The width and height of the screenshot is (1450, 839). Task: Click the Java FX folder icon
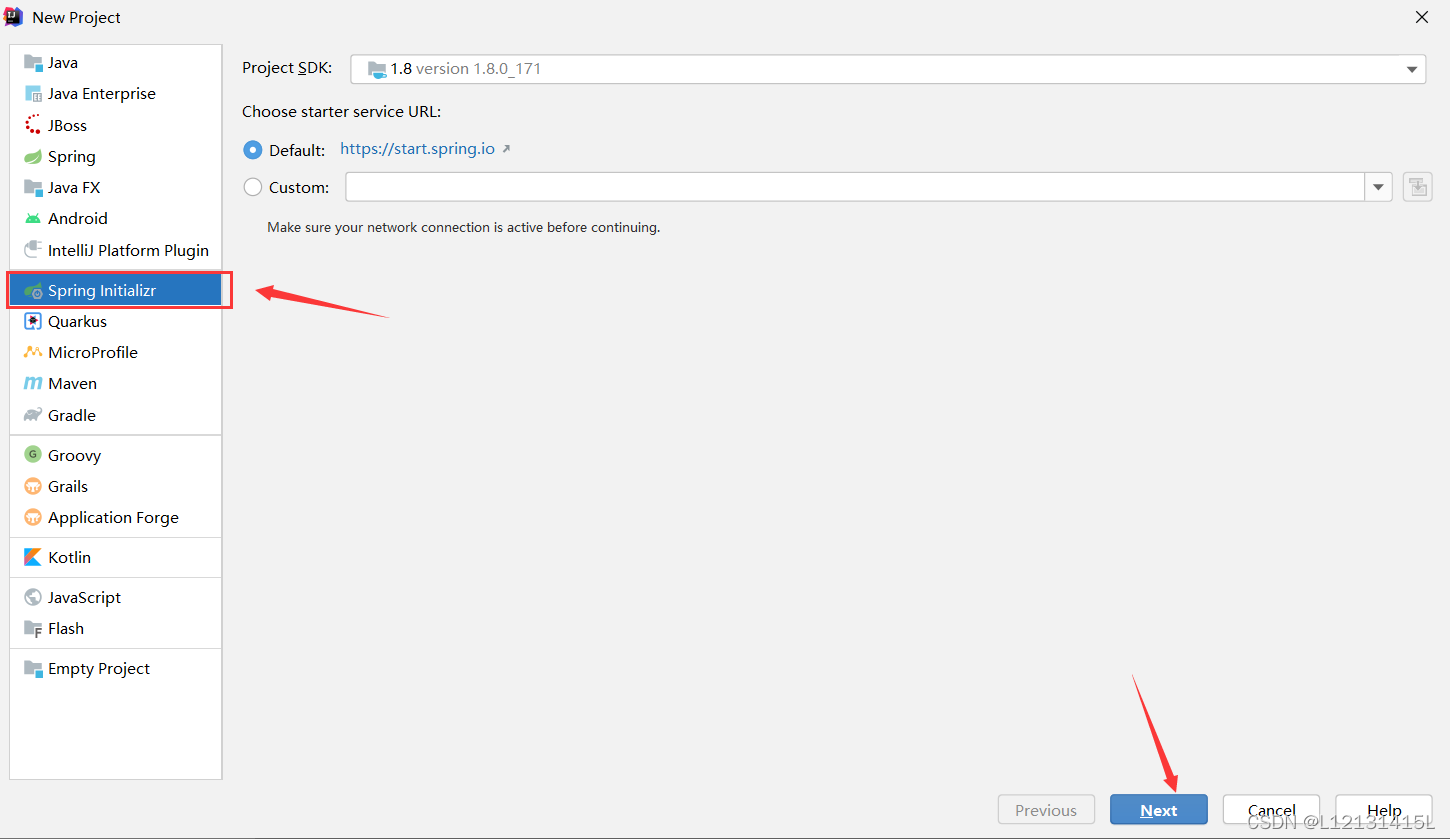33,187
